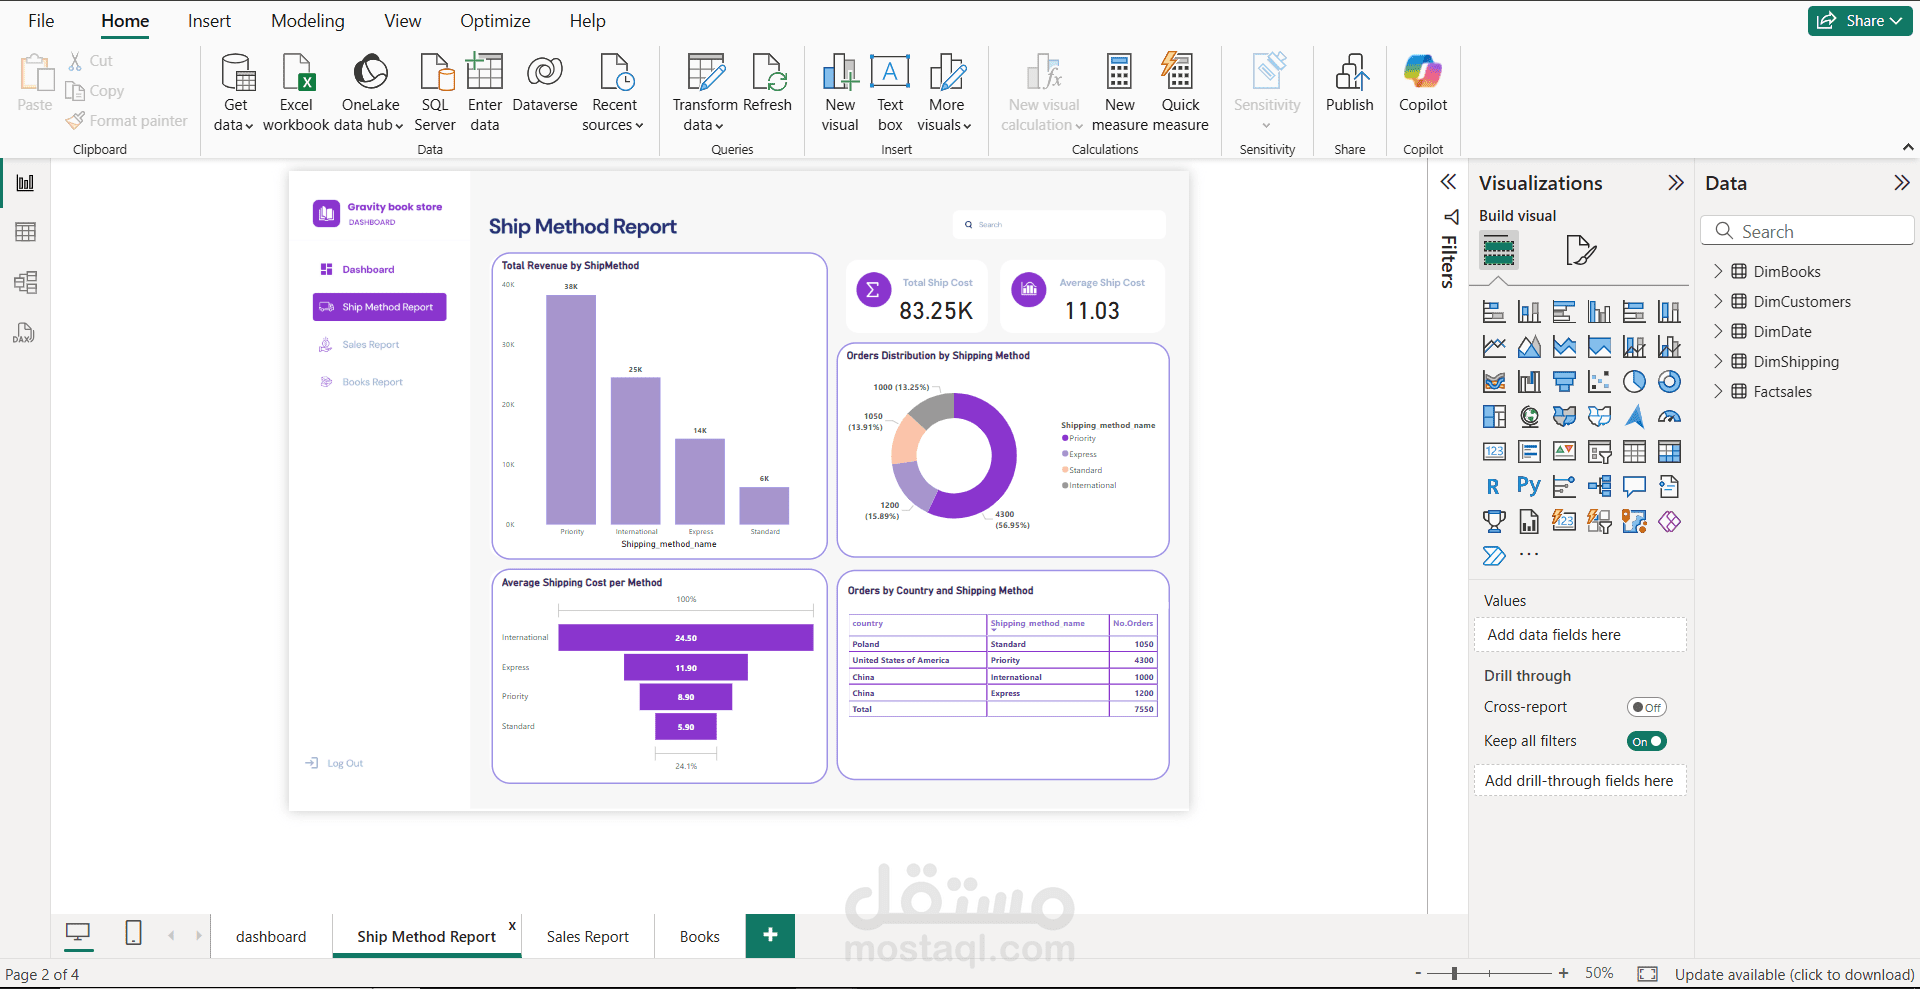Switch to mobile layout icon
Viewport: 1920px width, 989px height.
[133, 934]
